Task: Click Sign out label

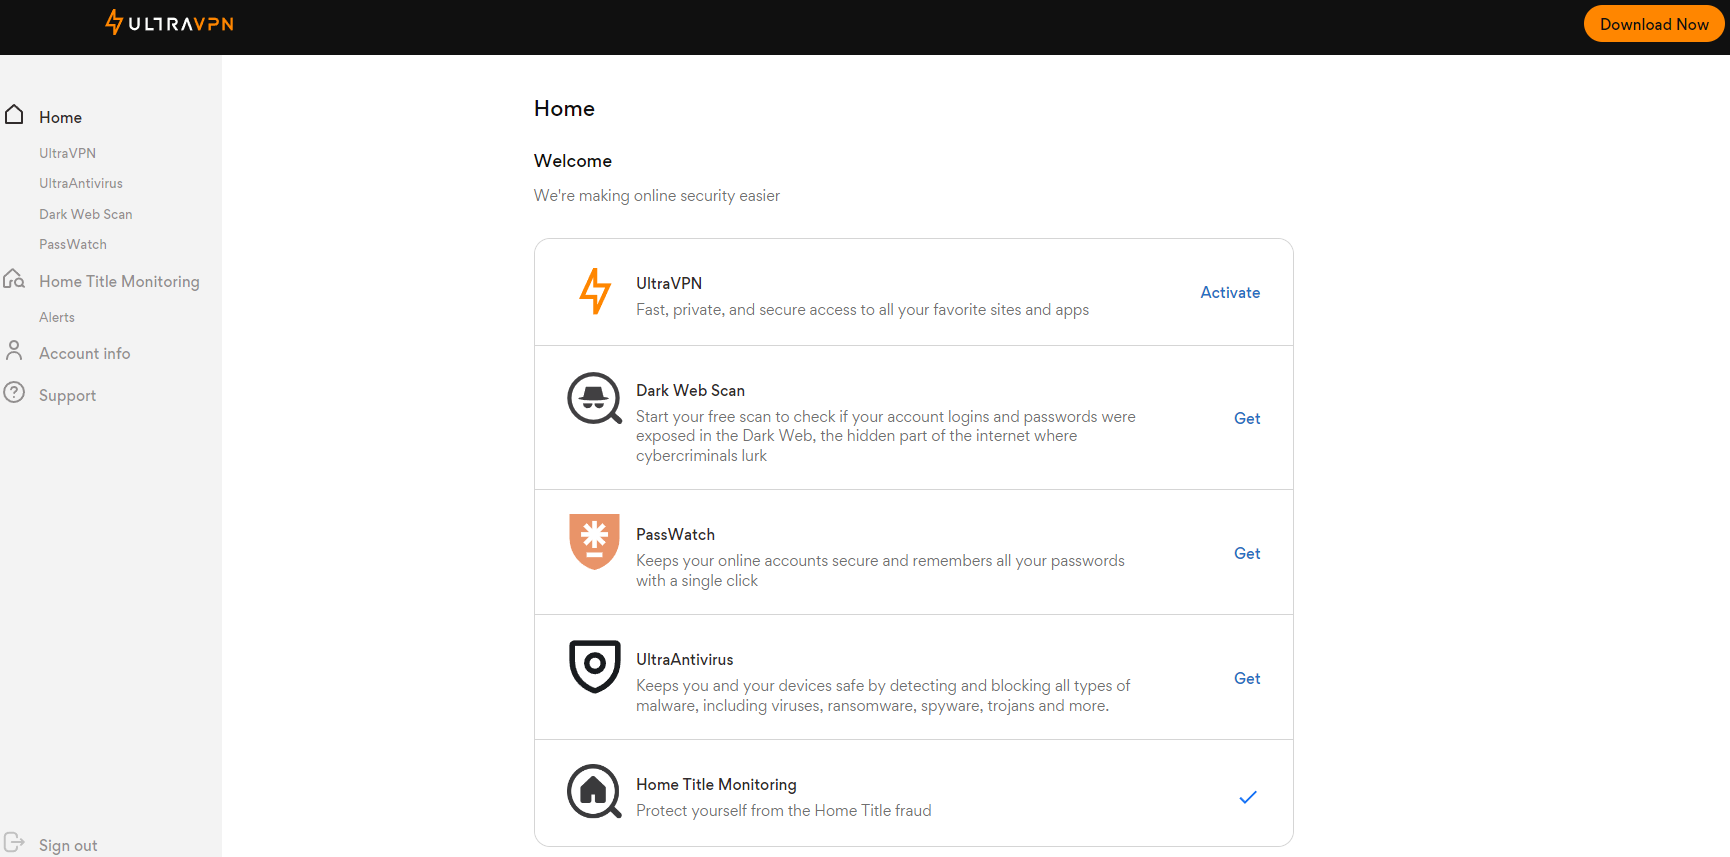Action: (x=68, y=846)
